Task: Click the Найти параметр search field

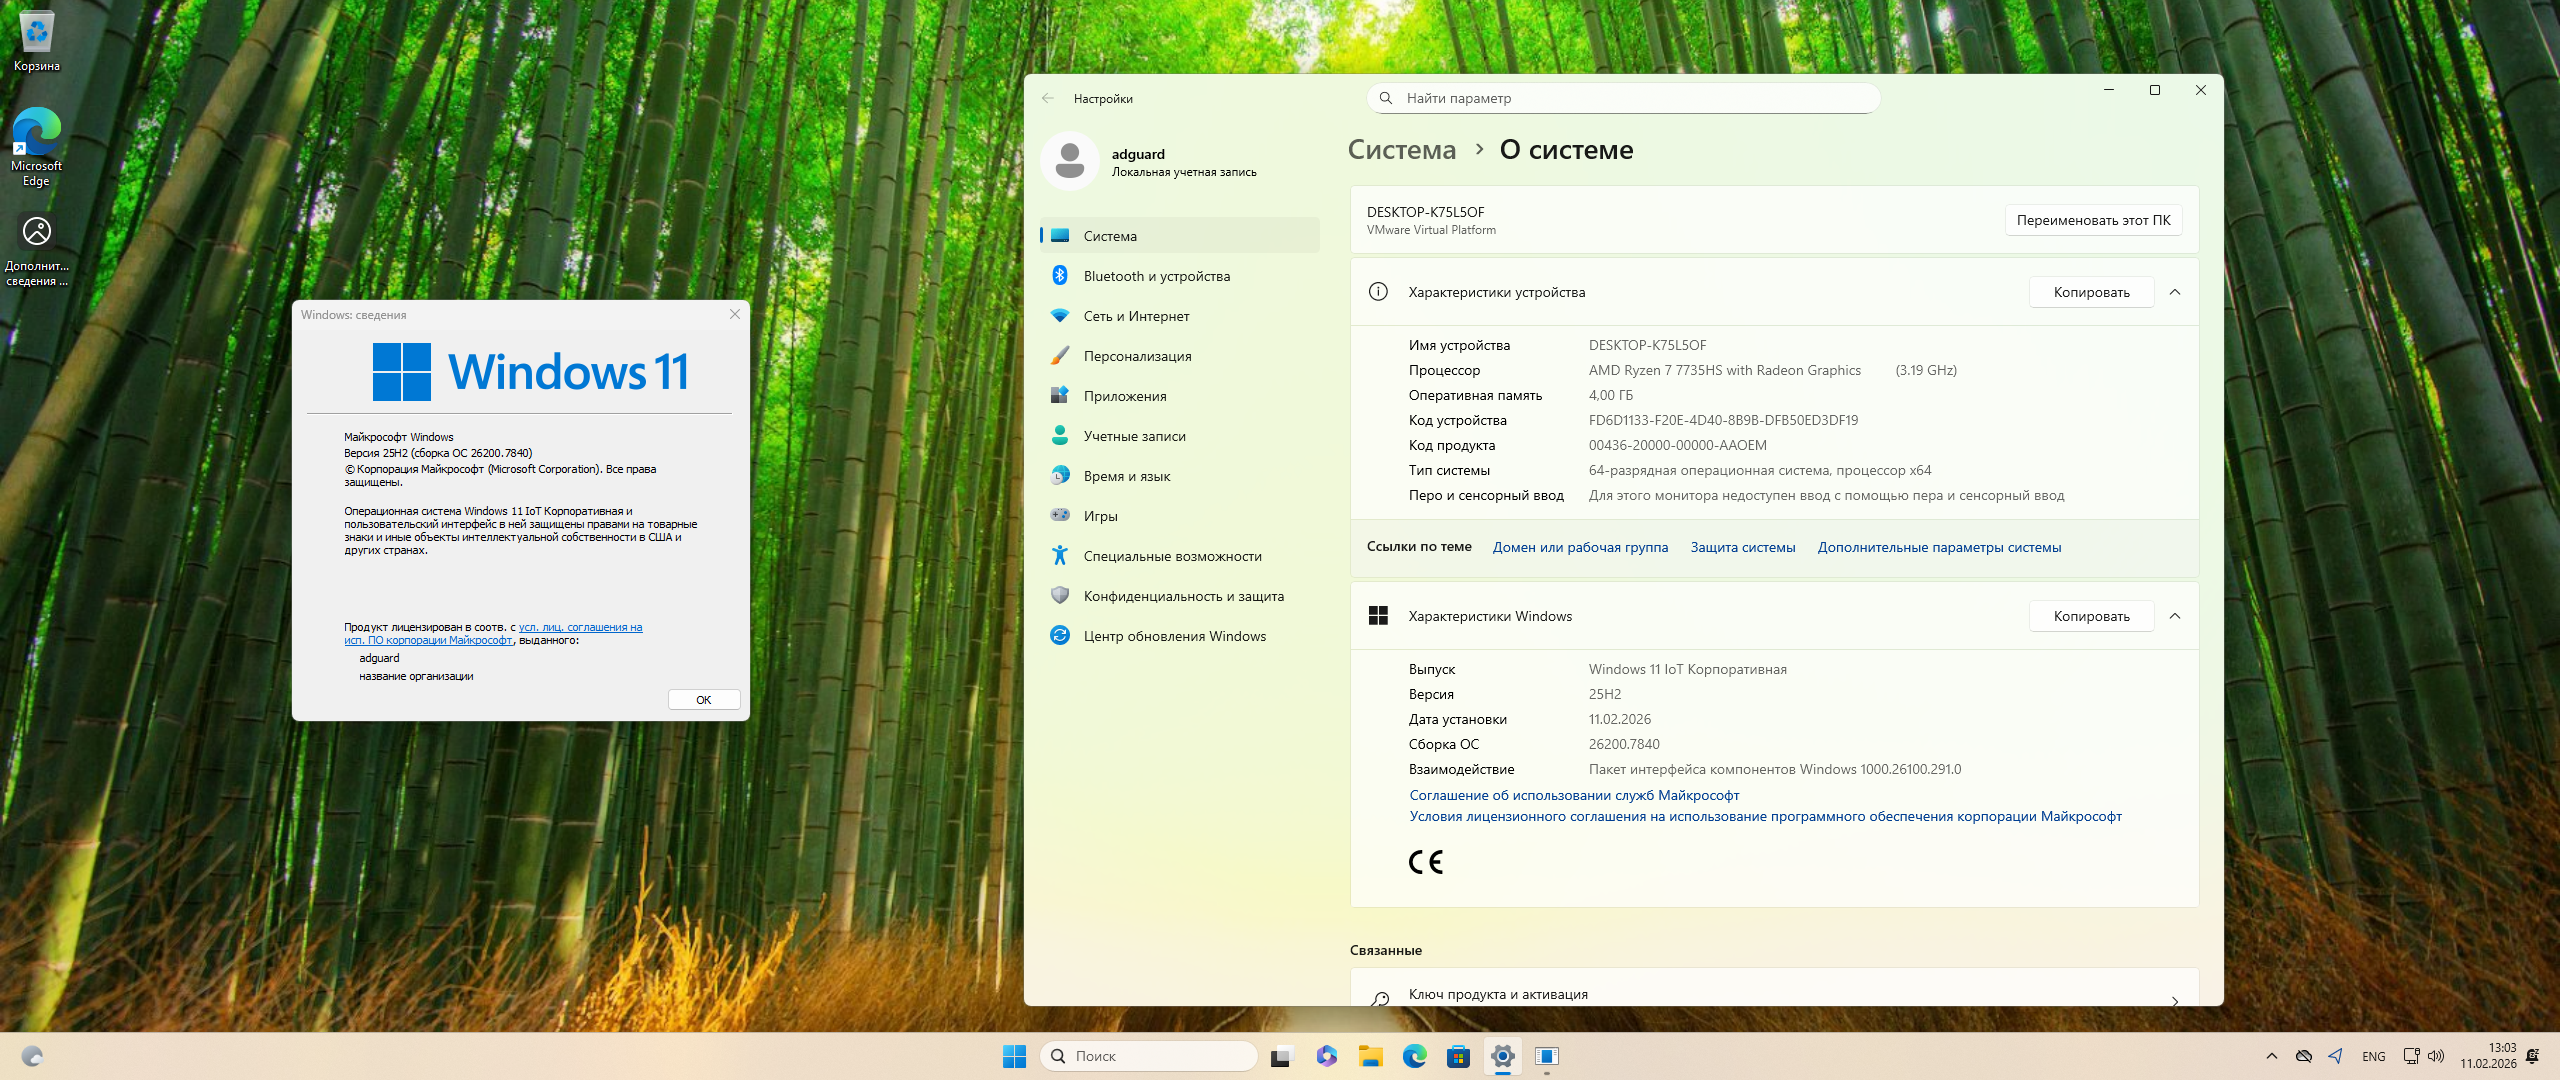Action: click(1623, 98)
